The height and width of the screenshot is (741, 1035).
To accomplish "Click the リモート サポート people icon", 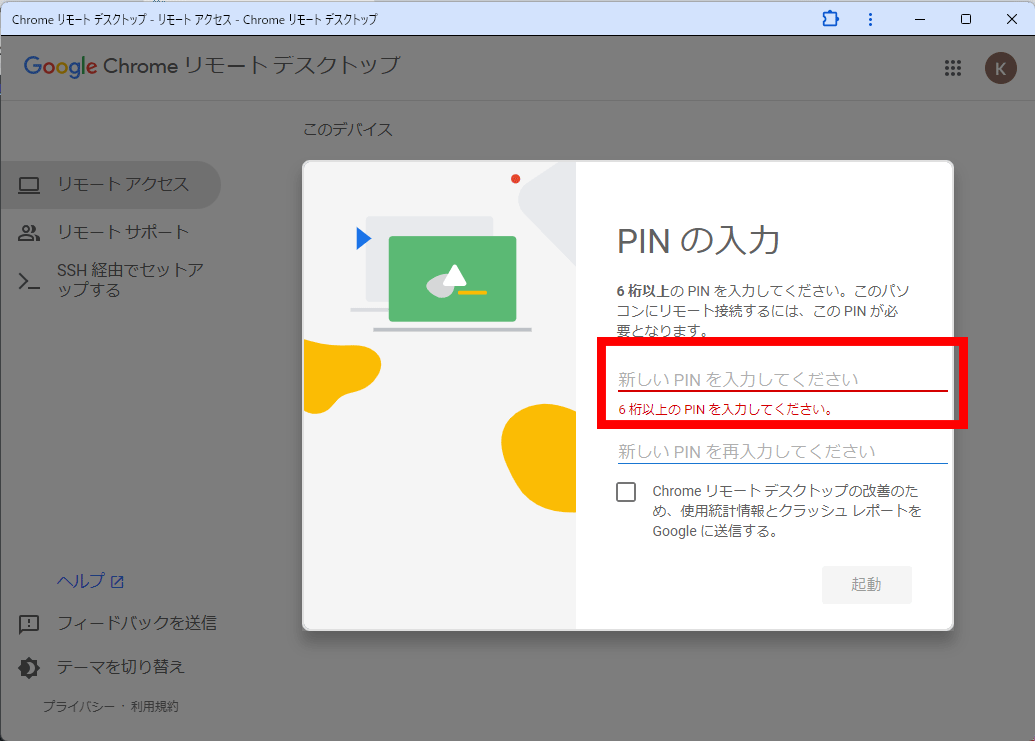I will point(29,231).
